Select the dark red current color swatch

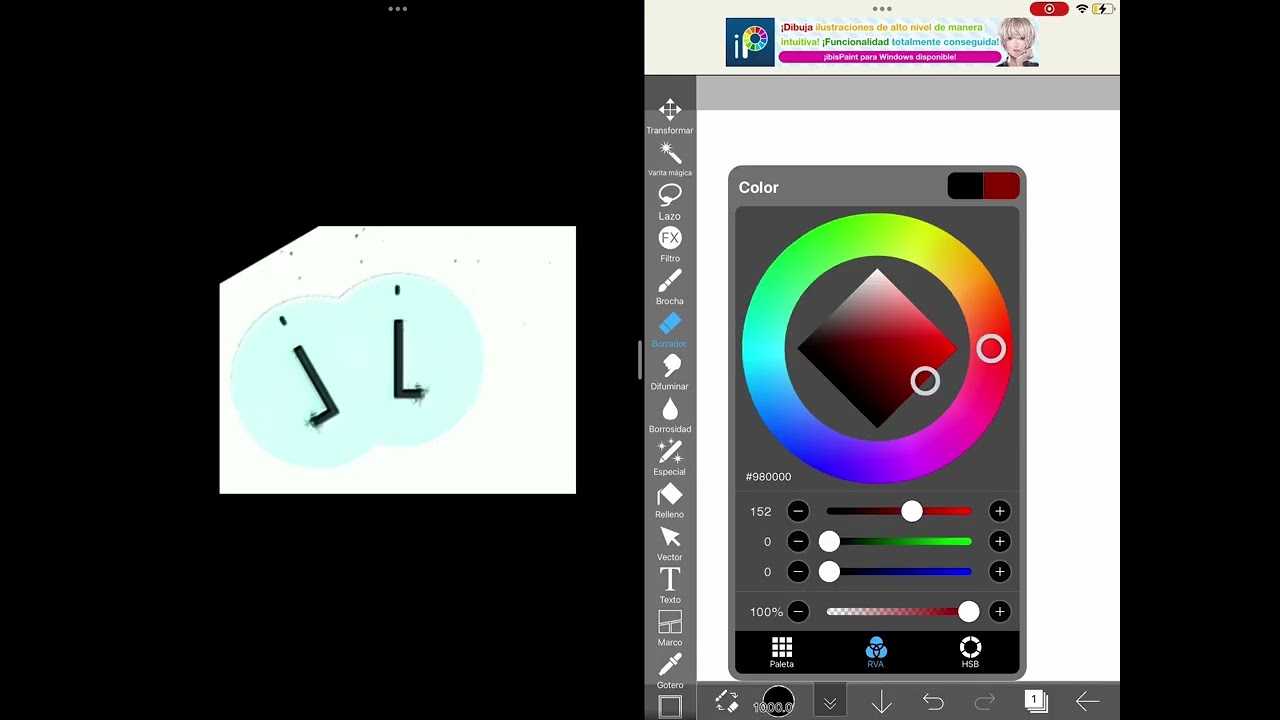point(1002,186)
